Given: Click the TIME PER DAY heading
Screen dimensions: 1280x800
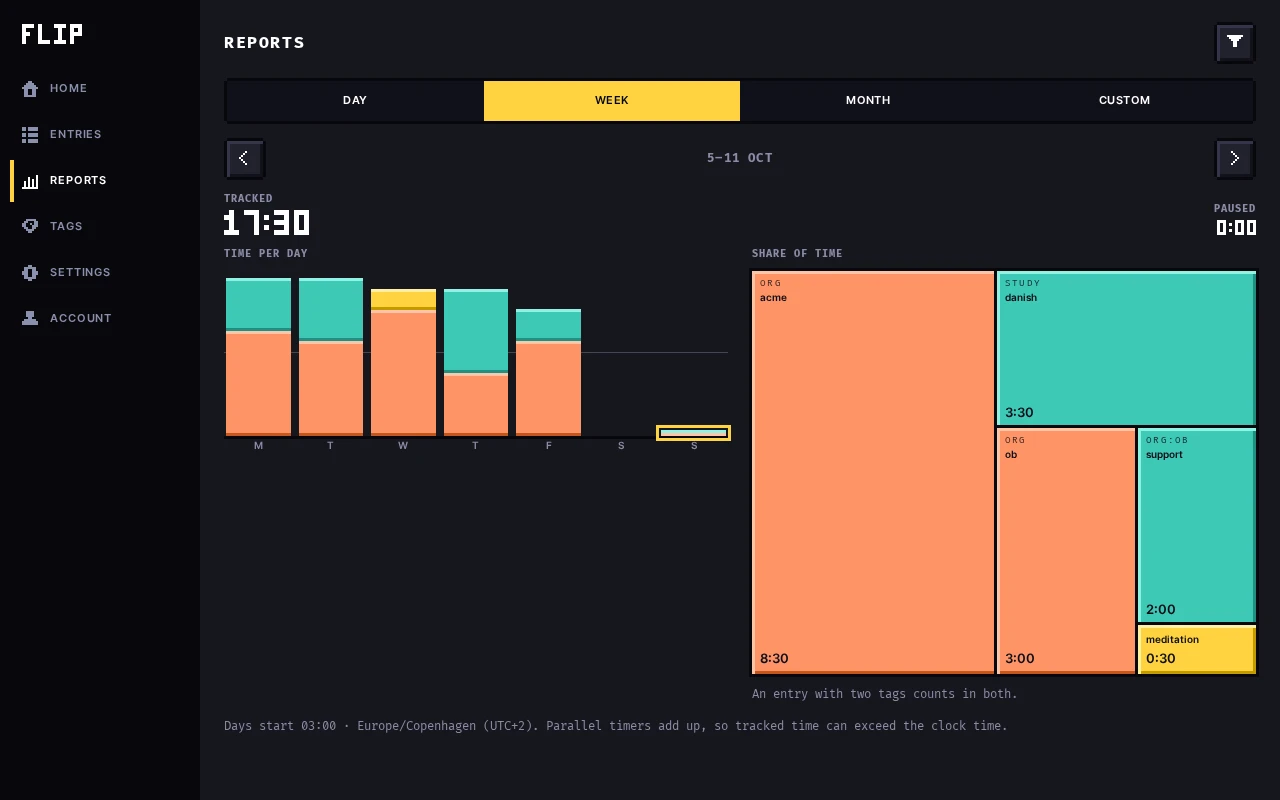Looking at the screenshot, I should pos(266,254).
